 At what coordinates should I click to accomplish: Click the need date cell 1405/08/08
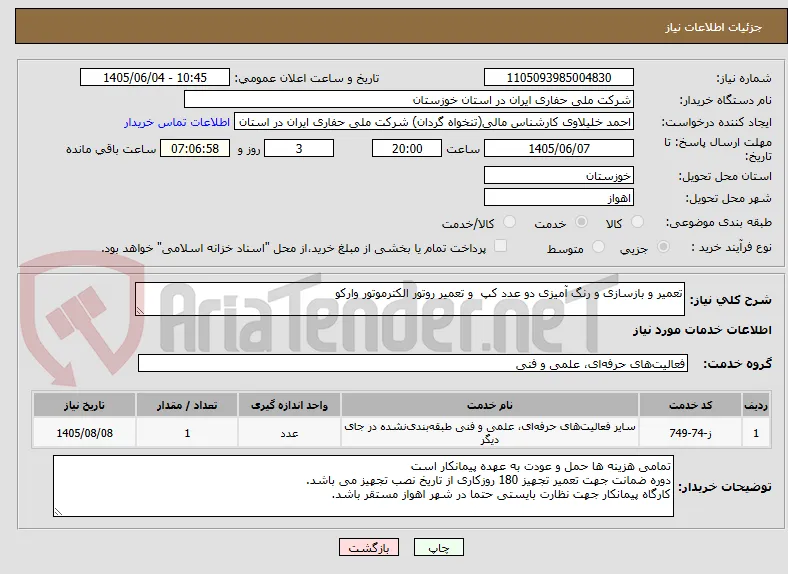(x=84, y=433)
